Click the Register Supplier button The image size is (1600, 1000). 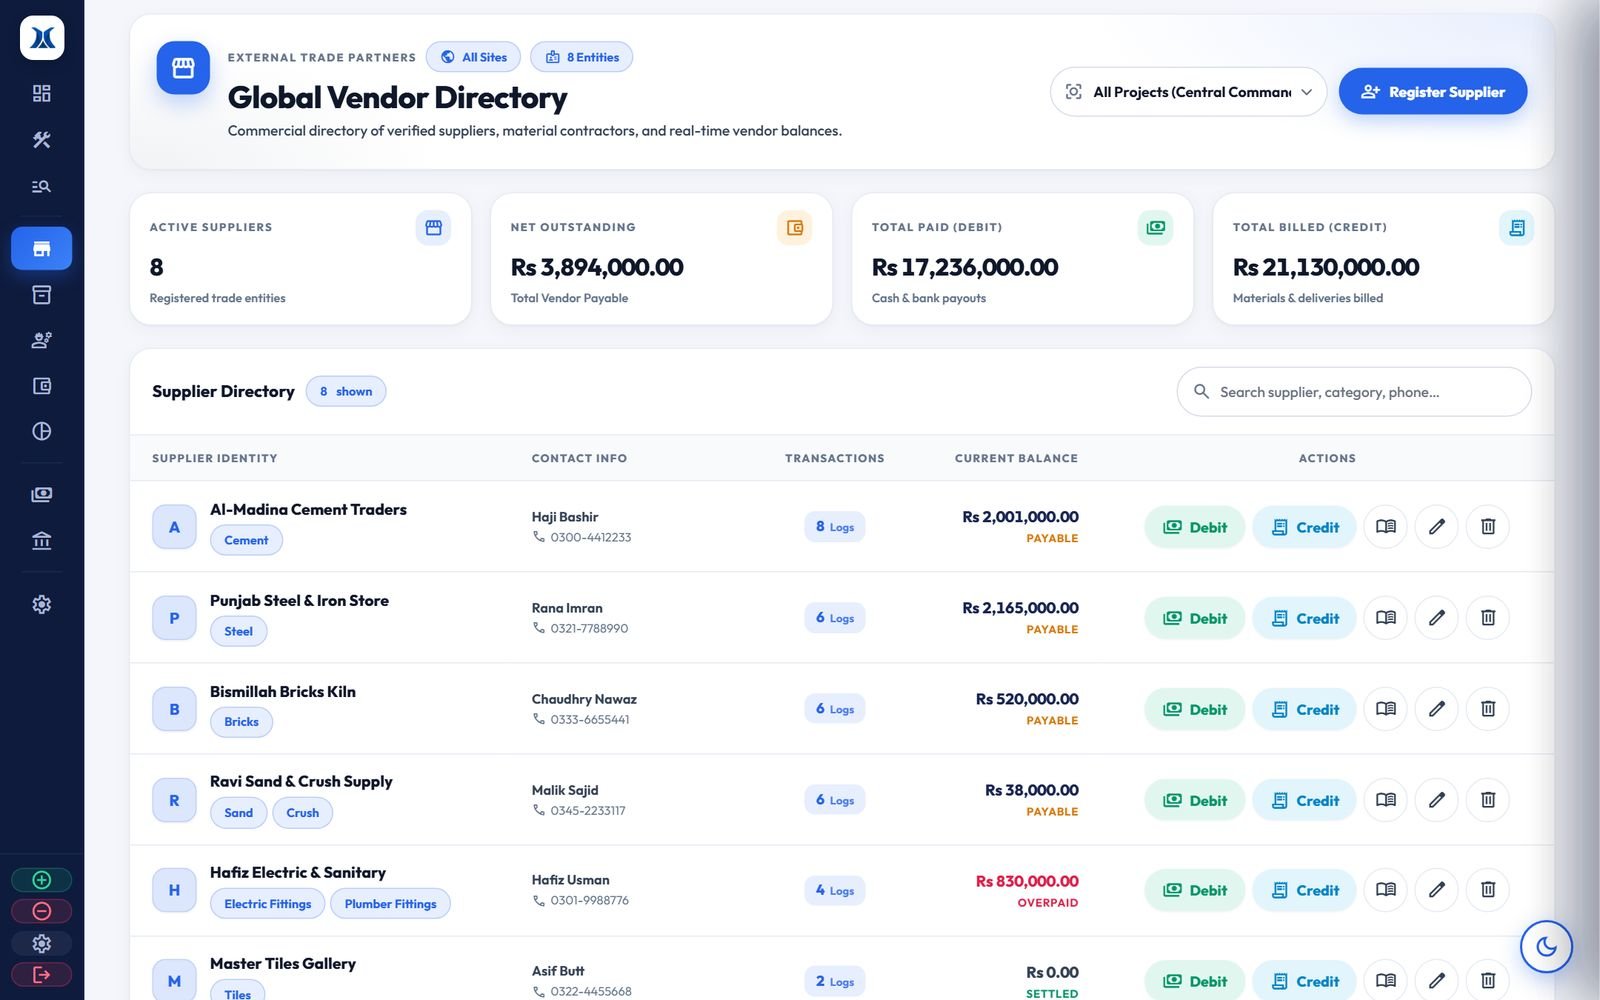[1432, 92]
